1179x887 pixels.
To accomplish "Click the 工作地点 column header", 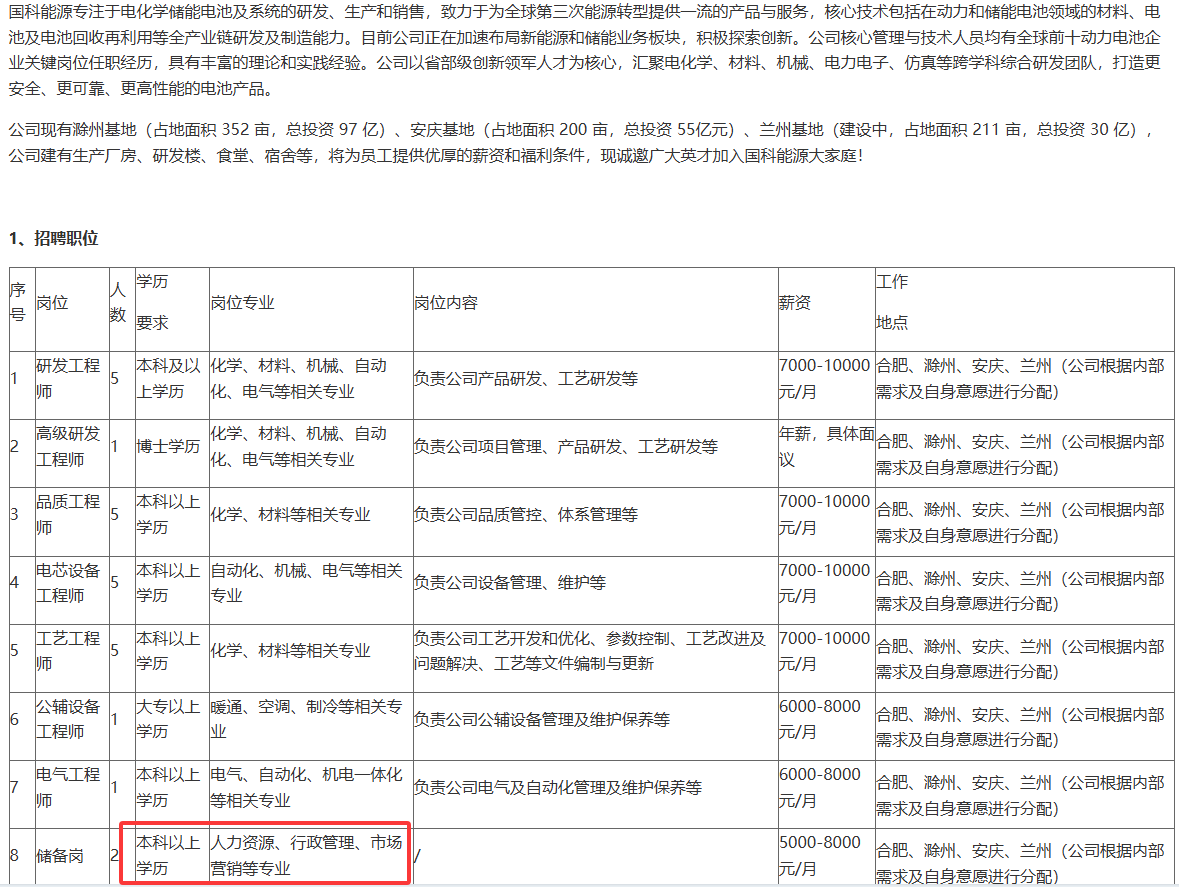I will click(892, 303).
